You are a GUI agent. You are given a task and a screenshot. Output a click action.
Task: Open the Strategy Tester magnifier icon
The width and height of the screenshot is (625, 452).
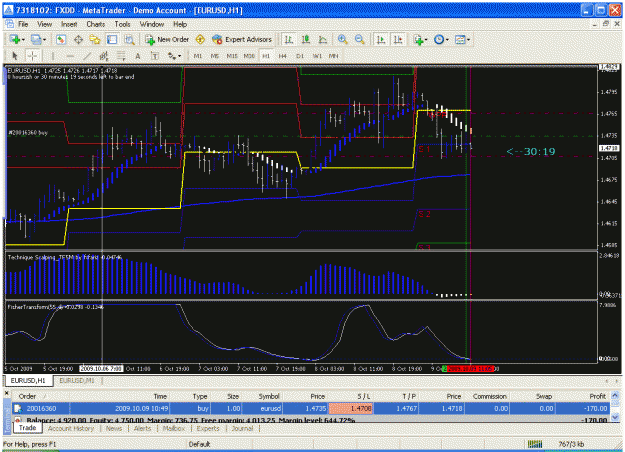tap(129, 39)
